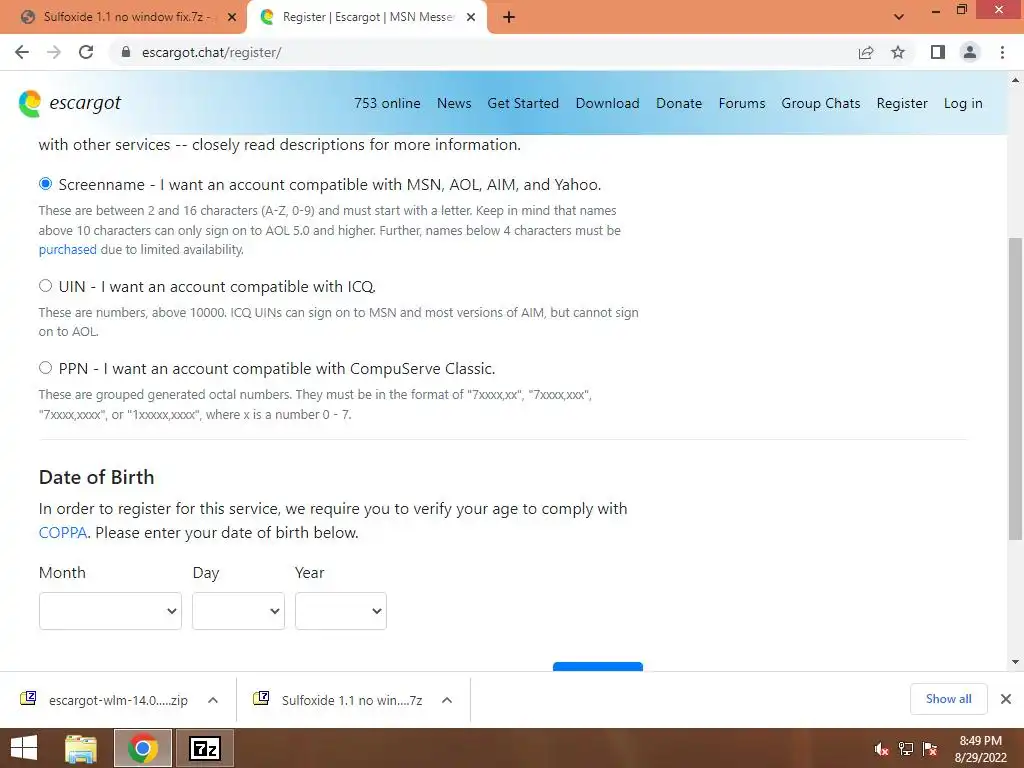Select the PPN CompuServe radio button
Screen dimensions: 1024x768
pos(45,368)
